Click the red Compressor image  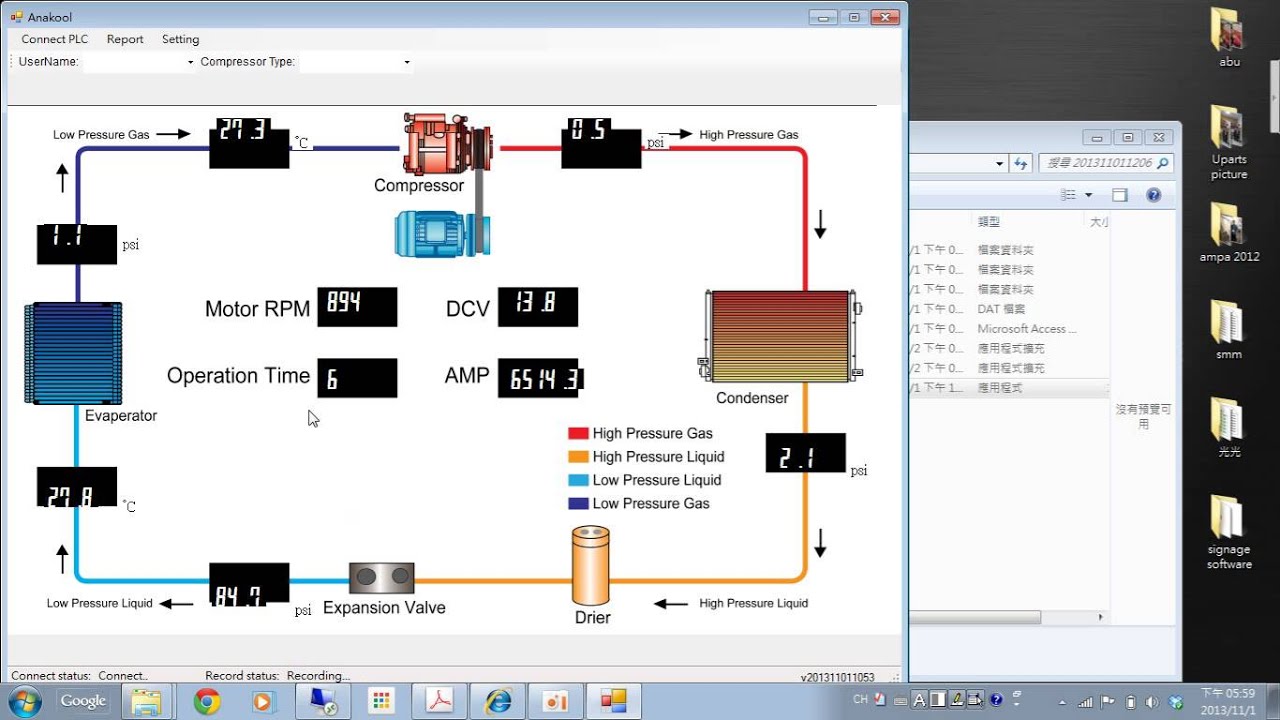pos(448,145)
